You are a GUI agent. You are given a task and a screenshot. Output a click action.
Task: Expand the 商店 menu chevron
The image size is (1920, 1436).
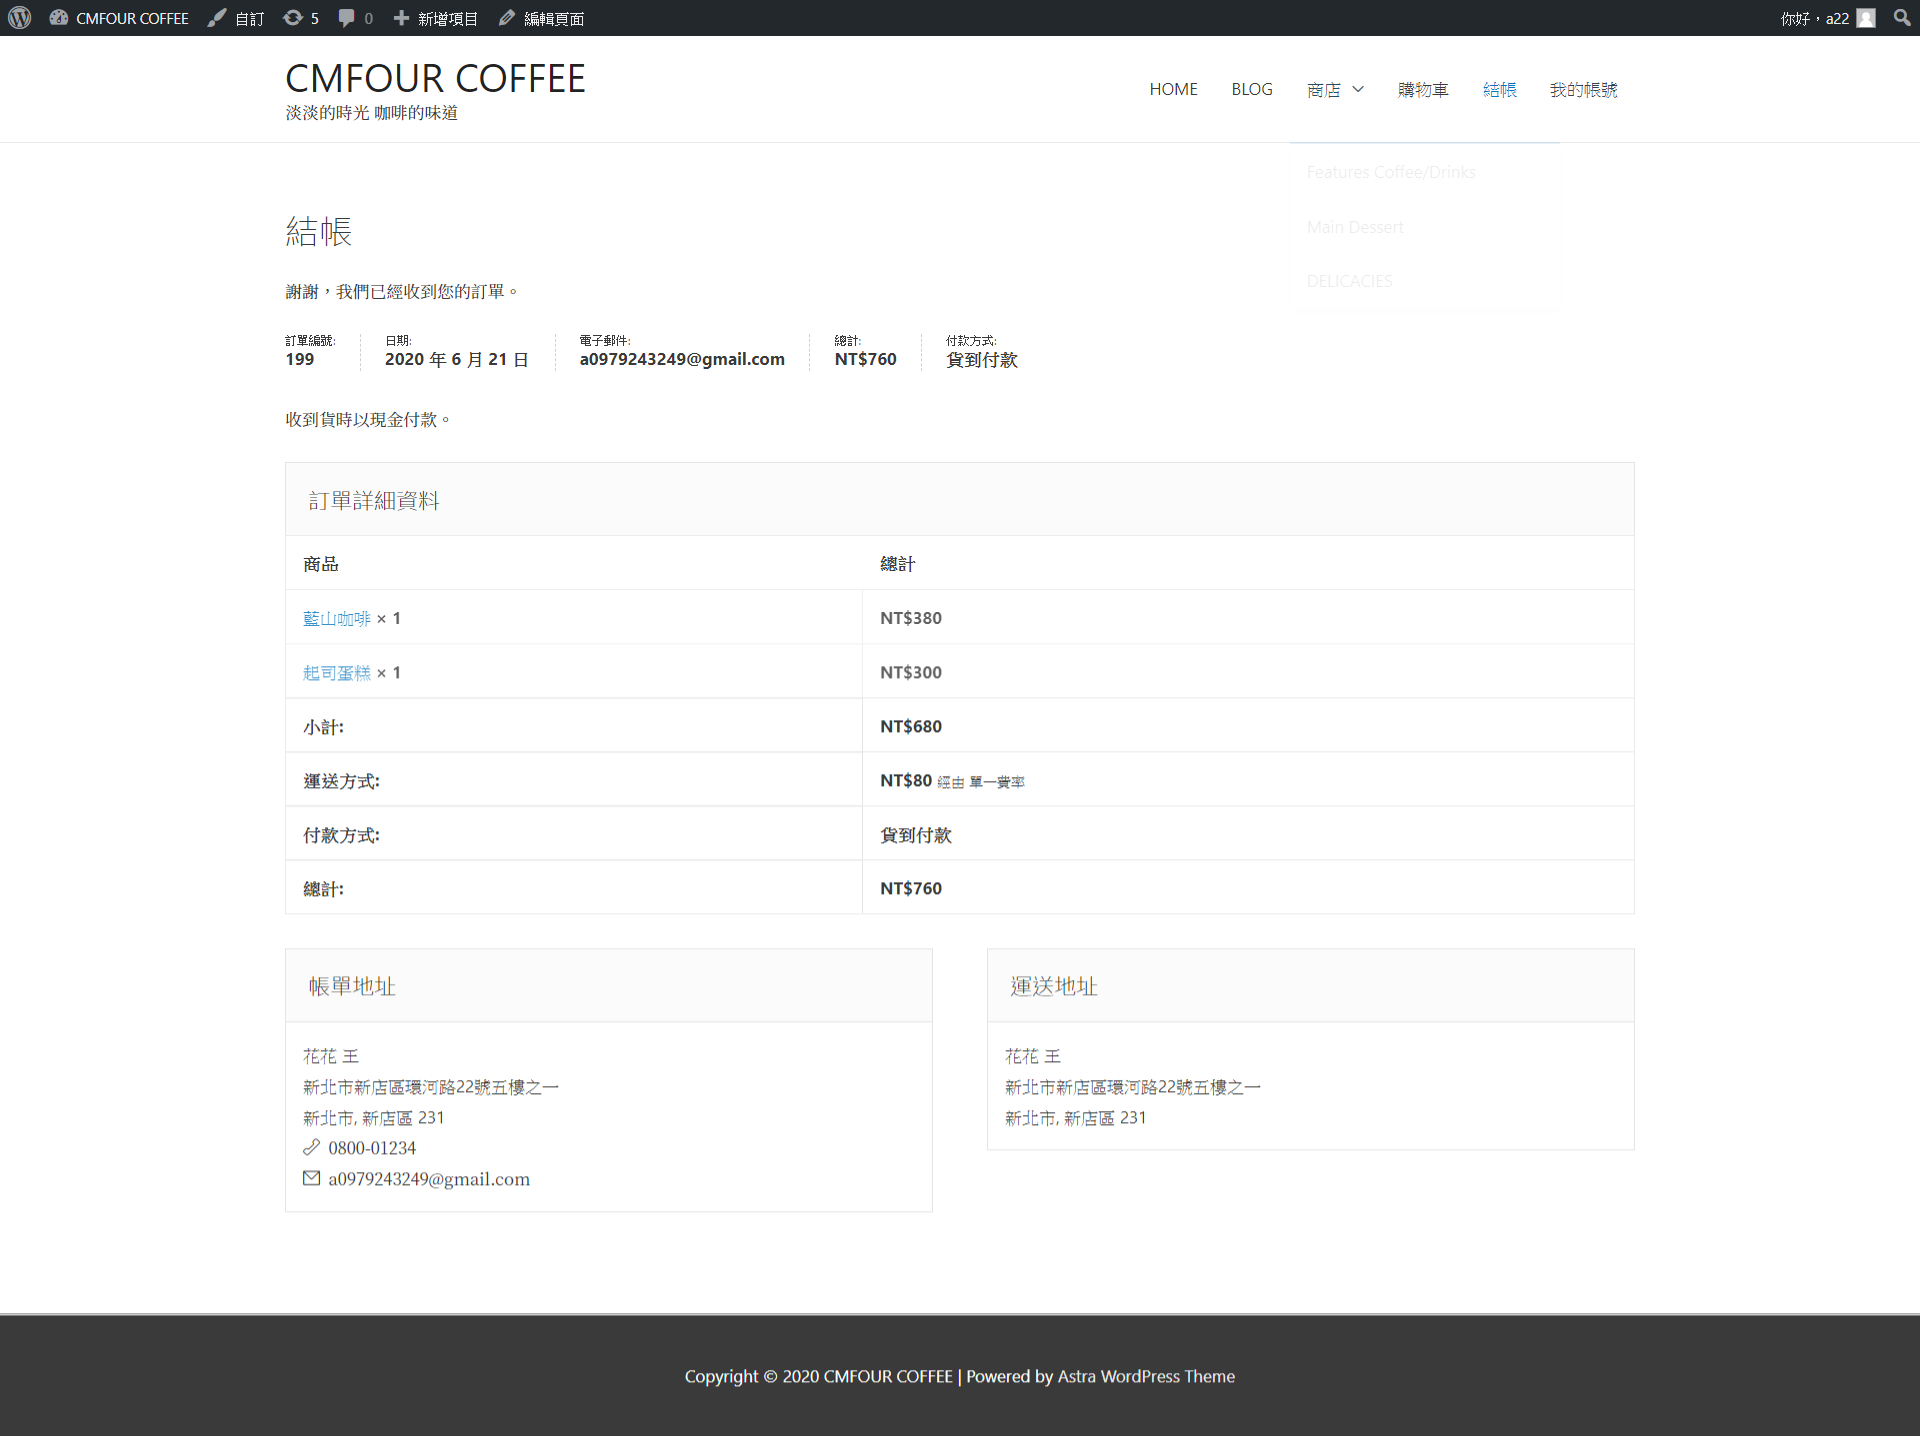(x=1358, y=90)
